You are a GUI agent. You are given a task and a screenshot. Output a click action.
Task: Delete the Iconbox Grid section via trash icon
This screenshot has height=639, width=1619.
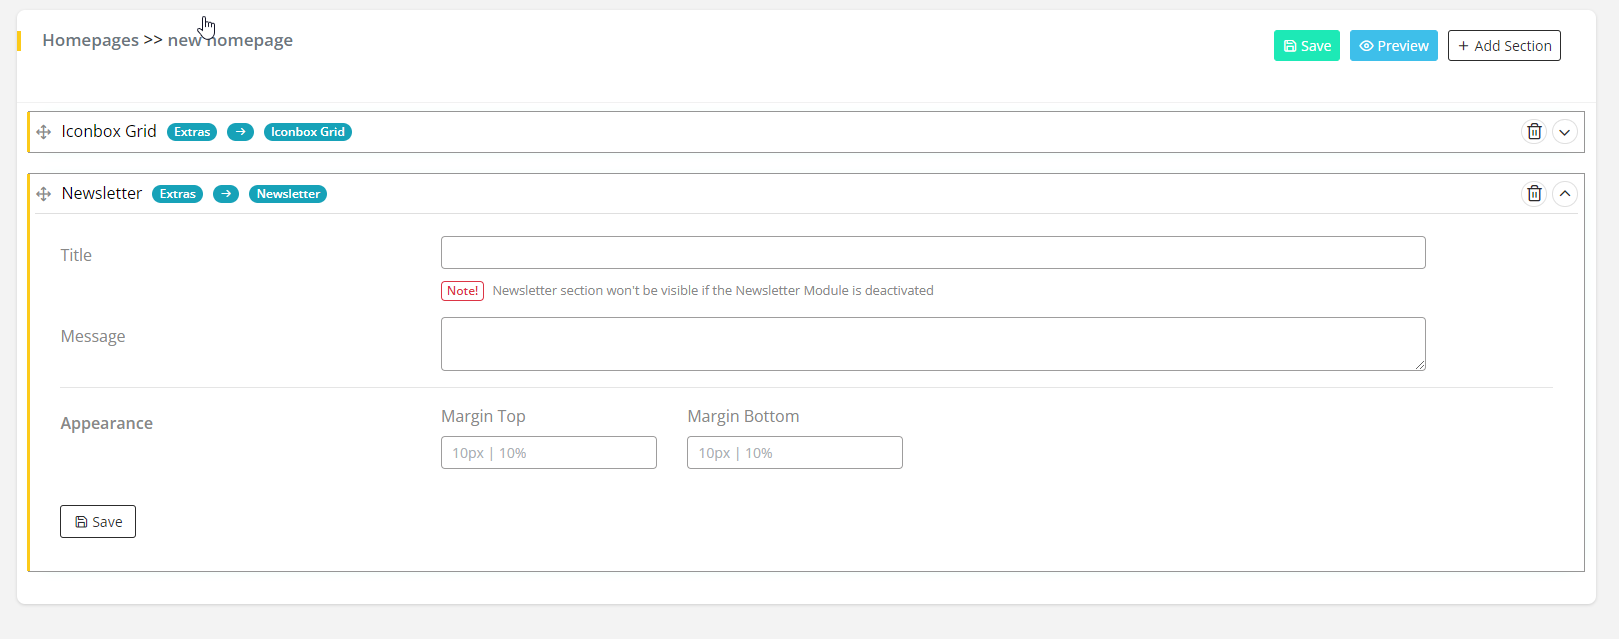[x=1533, y=132]
